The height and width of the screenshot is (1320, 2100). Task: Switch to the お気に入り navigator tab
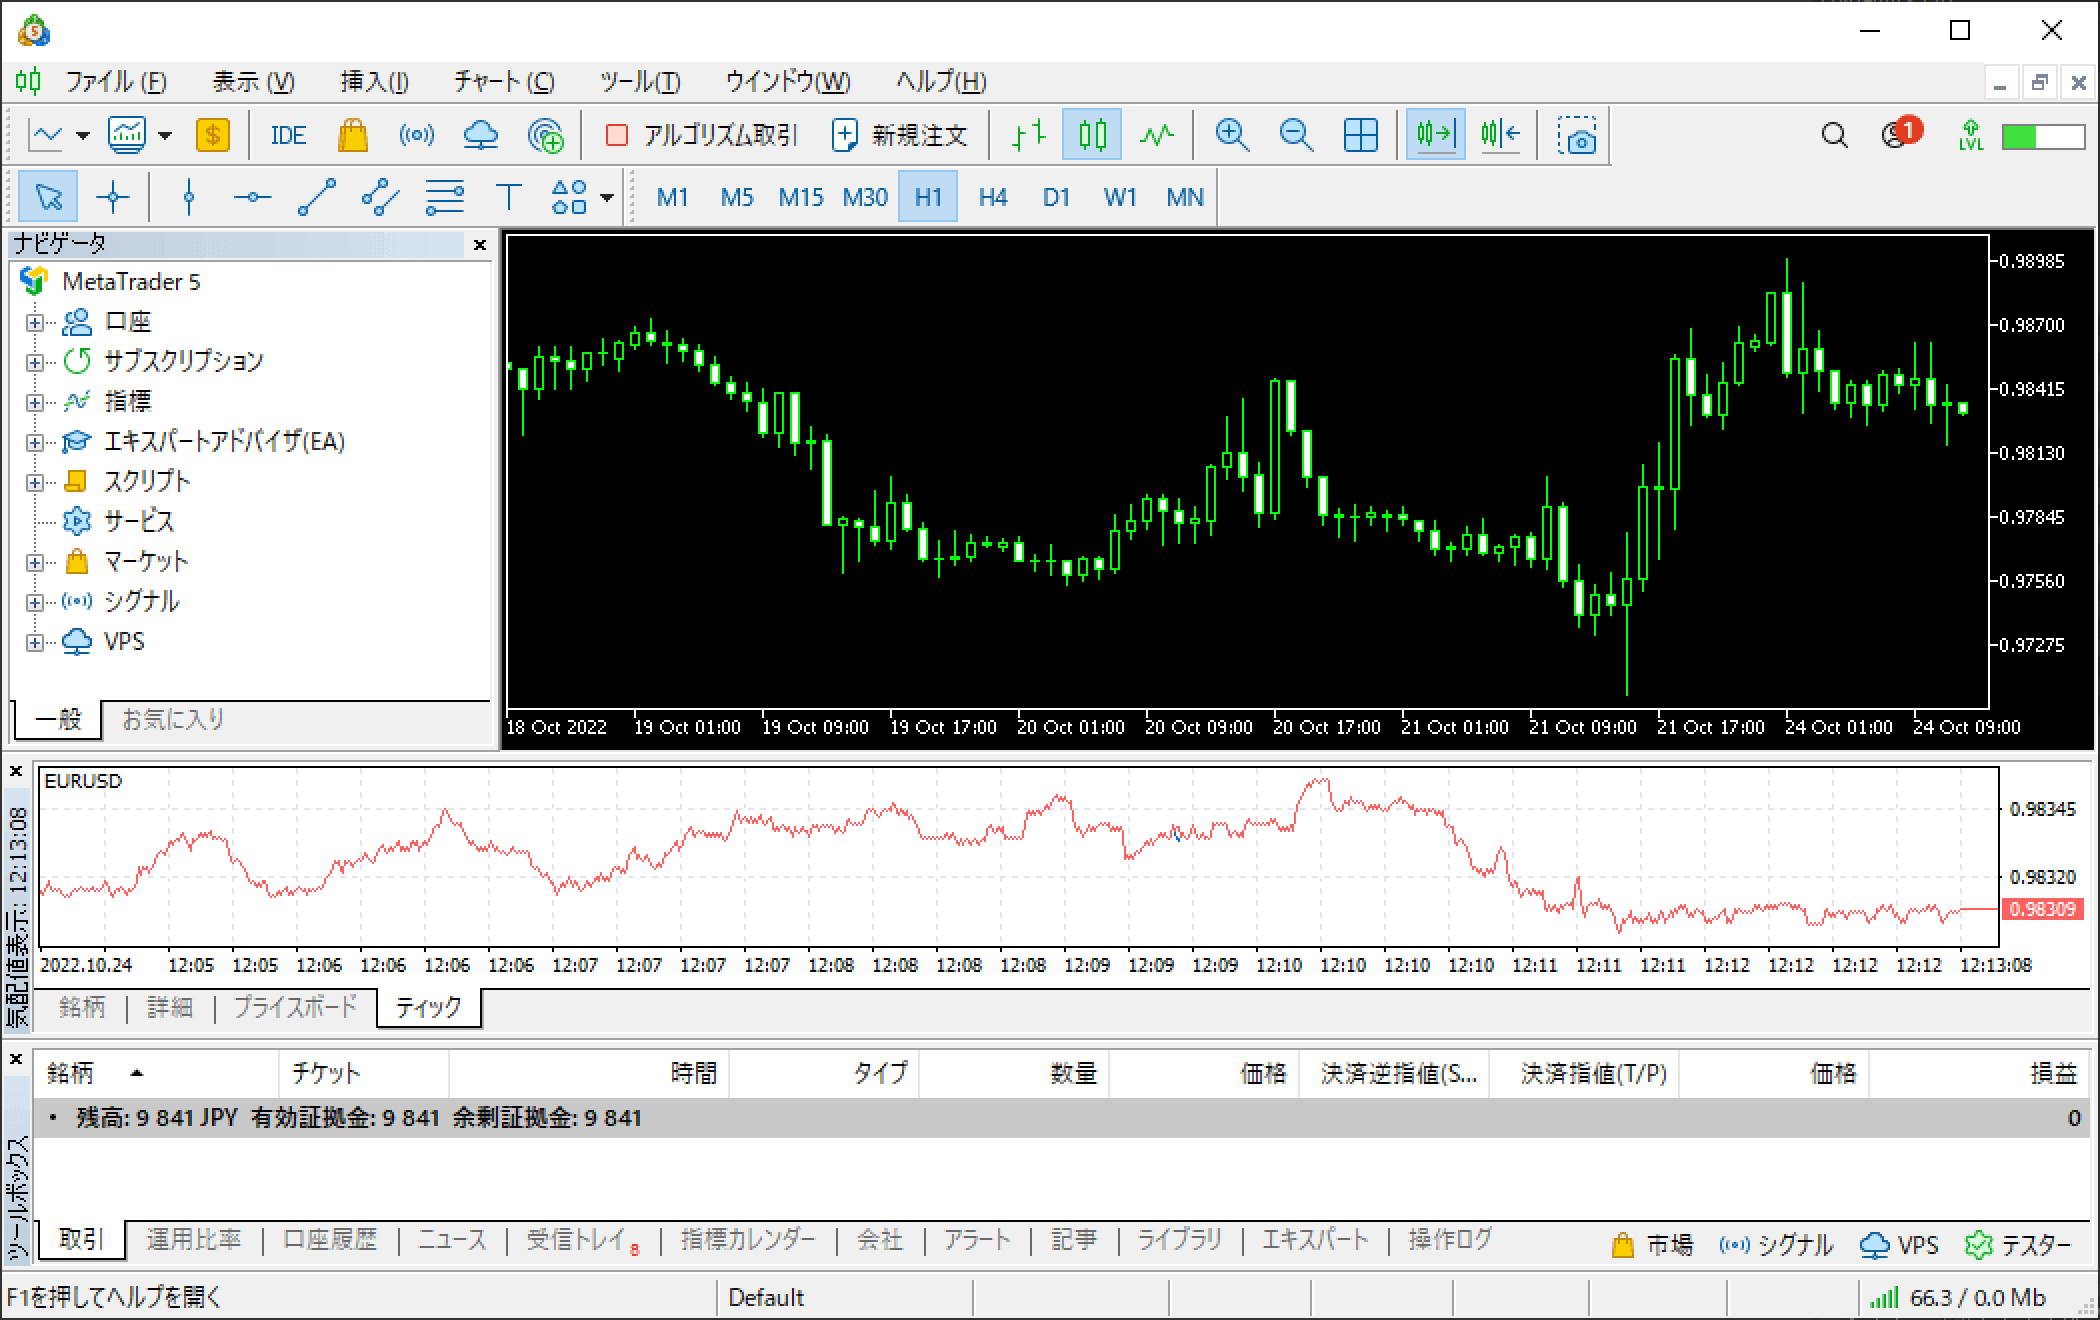pos(174,719)
